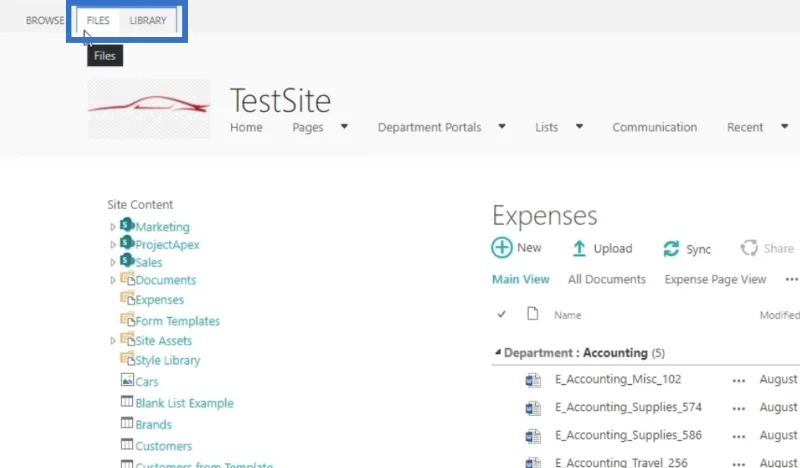Open the Form Templates link

[178, 322]
